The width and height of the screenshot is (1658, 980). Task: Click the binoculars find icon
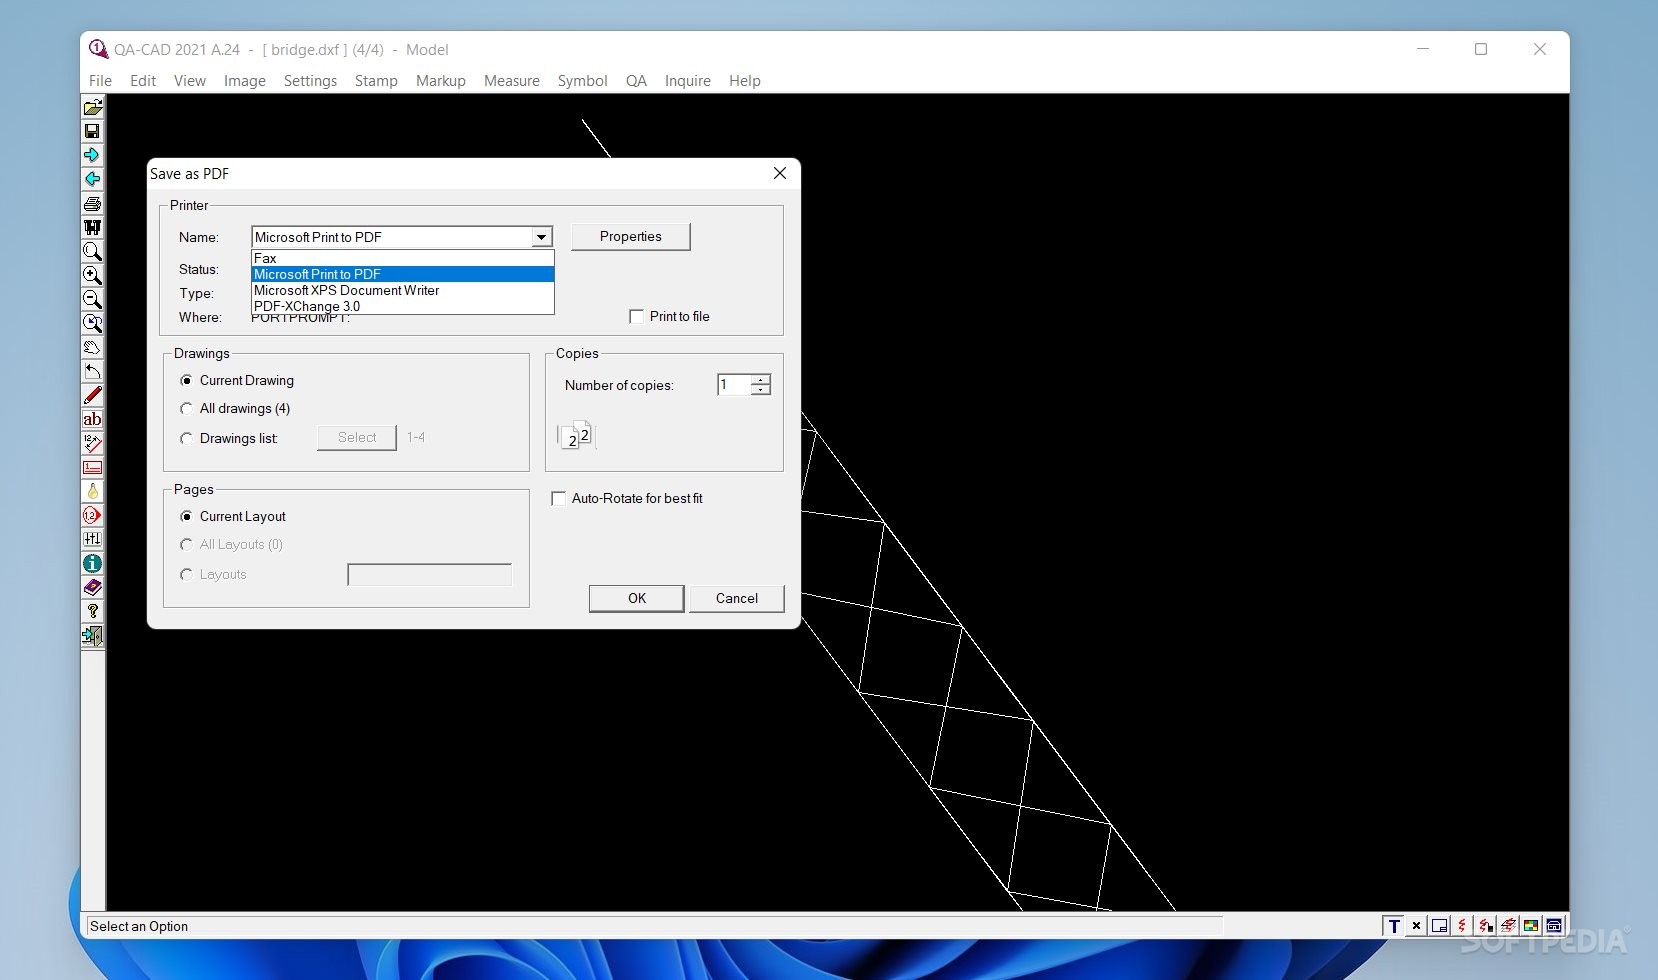[92, 227]
